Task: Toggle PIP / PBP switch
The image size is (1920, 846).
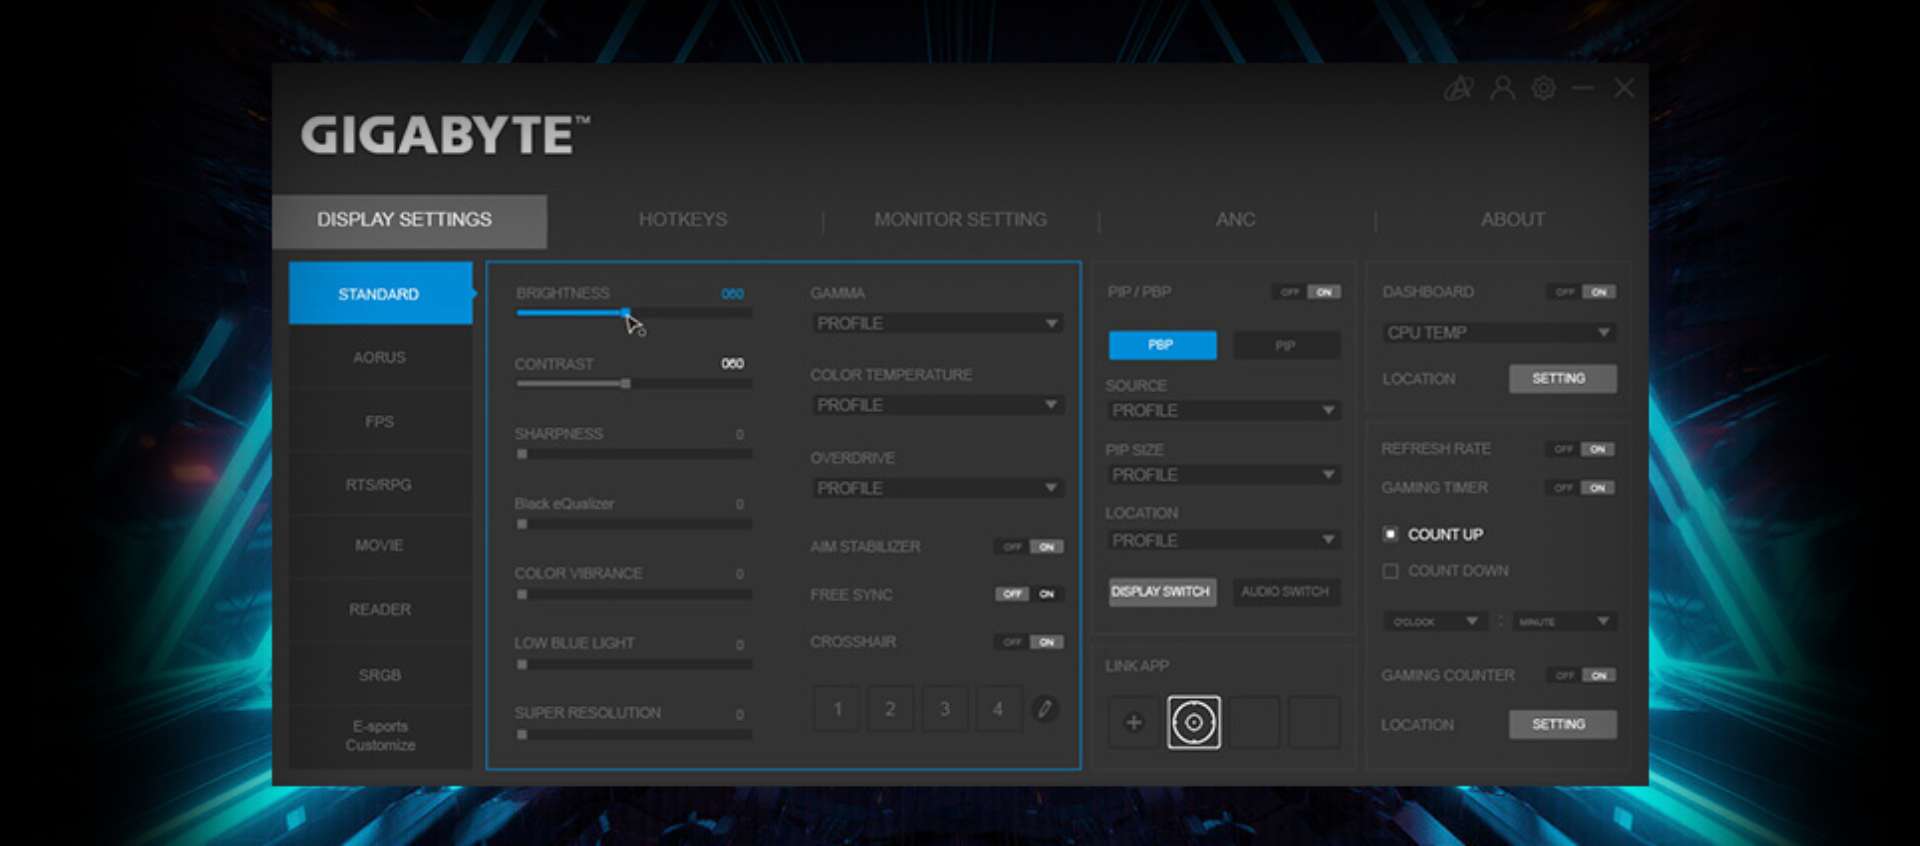Action: pyautogui.click(x=1307, y=292)
